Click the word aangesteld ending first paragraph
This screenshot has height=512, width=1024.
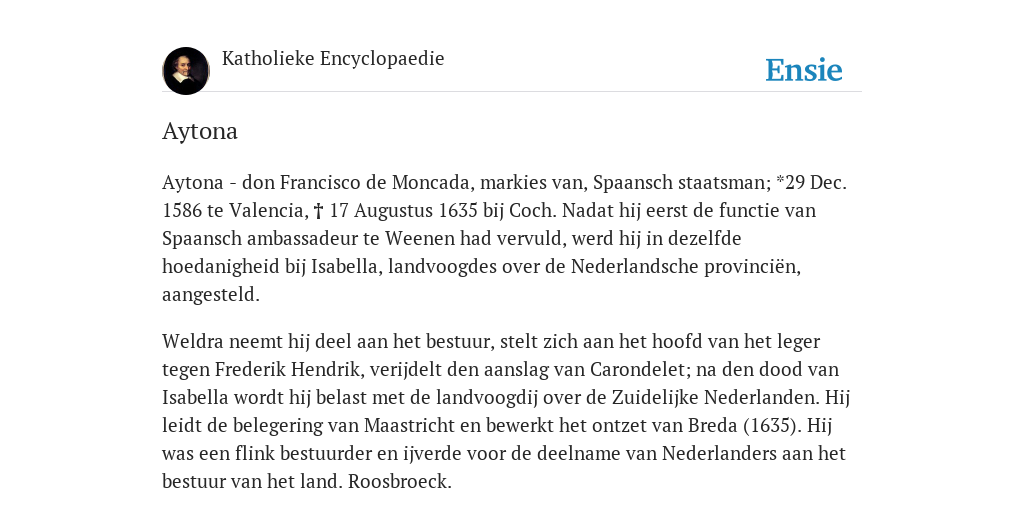pos(210,295)
